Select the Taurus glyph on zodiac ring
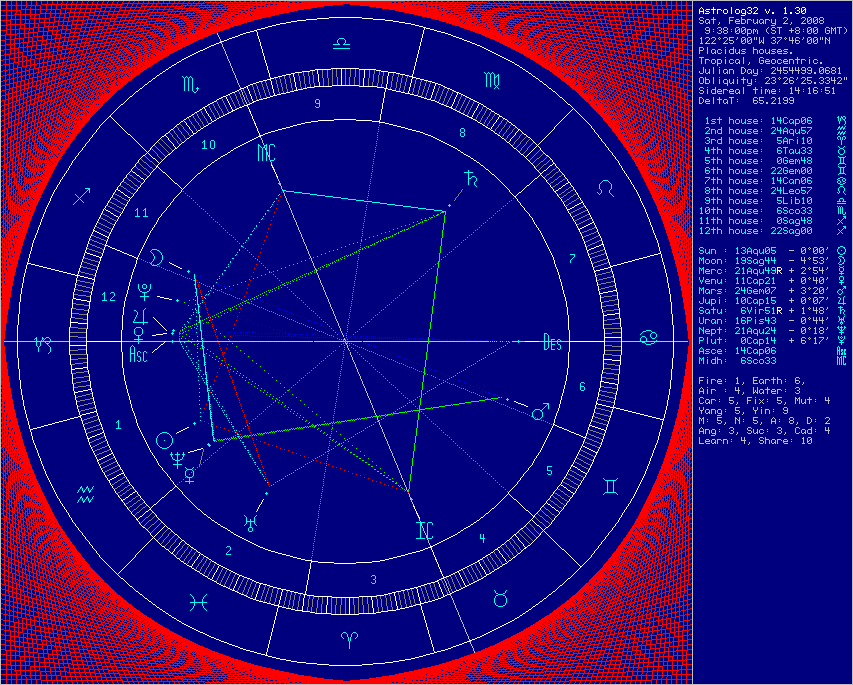853x685 pixels. pyautogui.click(x=500, y=599)
